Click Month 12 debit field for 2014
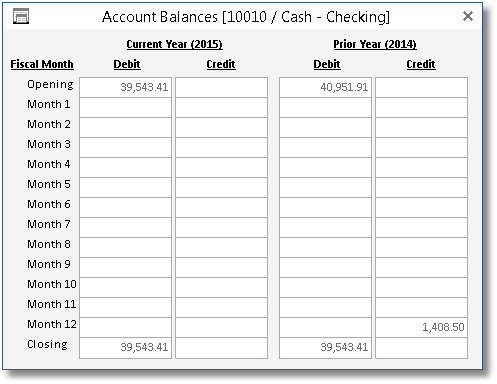Image resolution: width=497 pixels, height=384 pixels. [326, 327]
